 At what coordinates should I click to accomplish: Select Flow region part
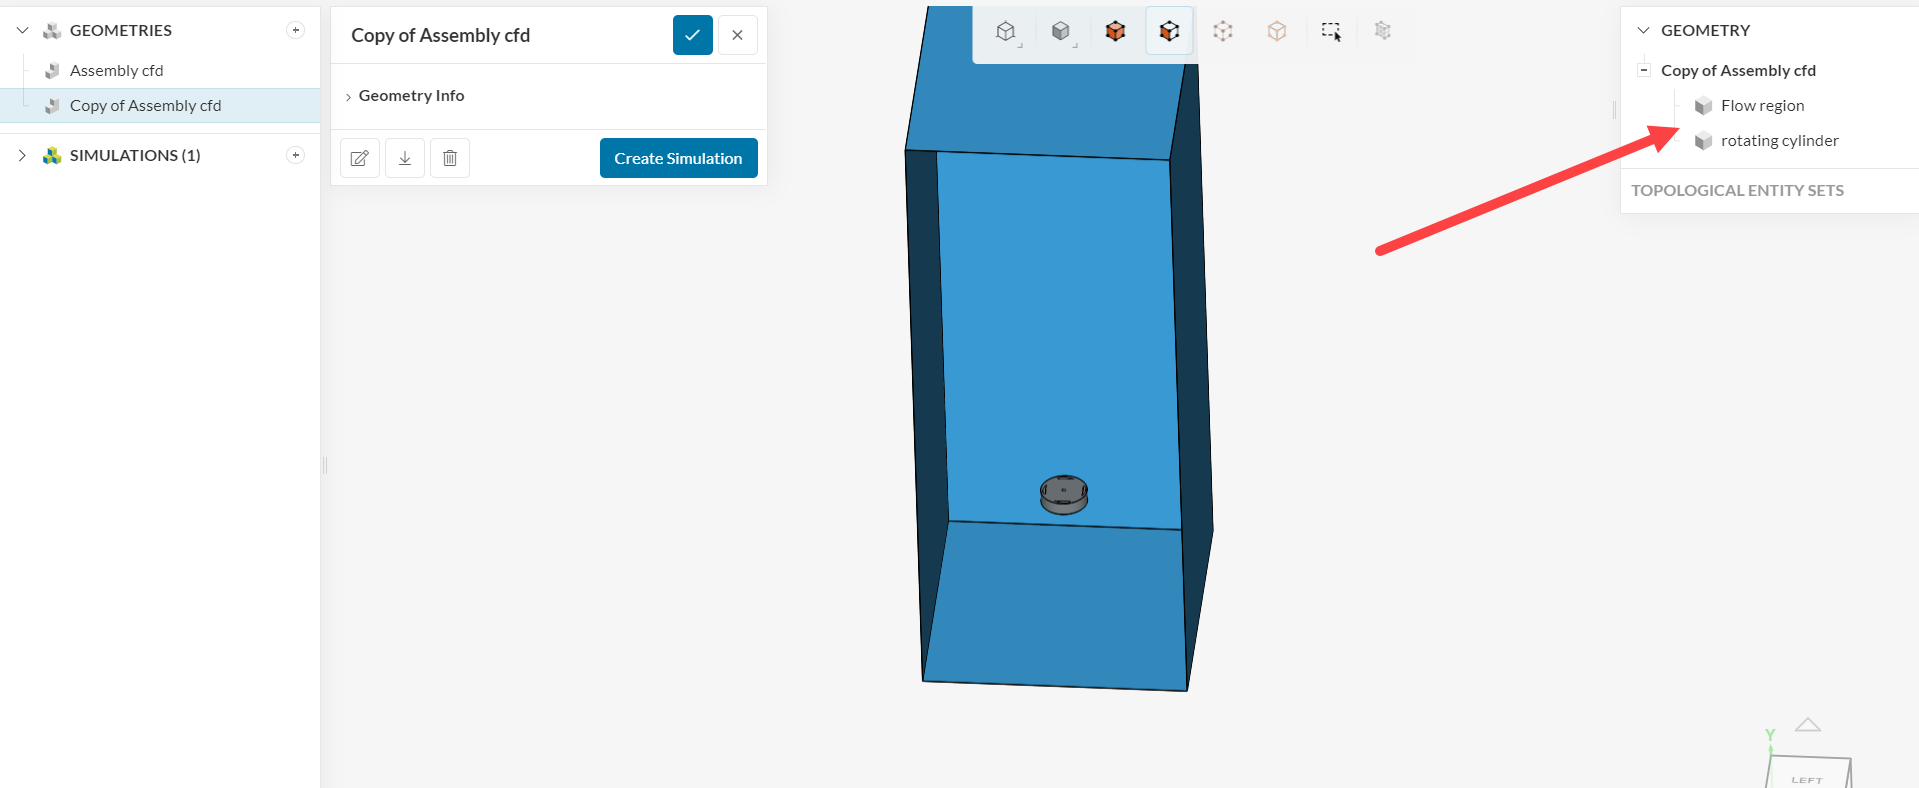click(x=1762, y=106)
